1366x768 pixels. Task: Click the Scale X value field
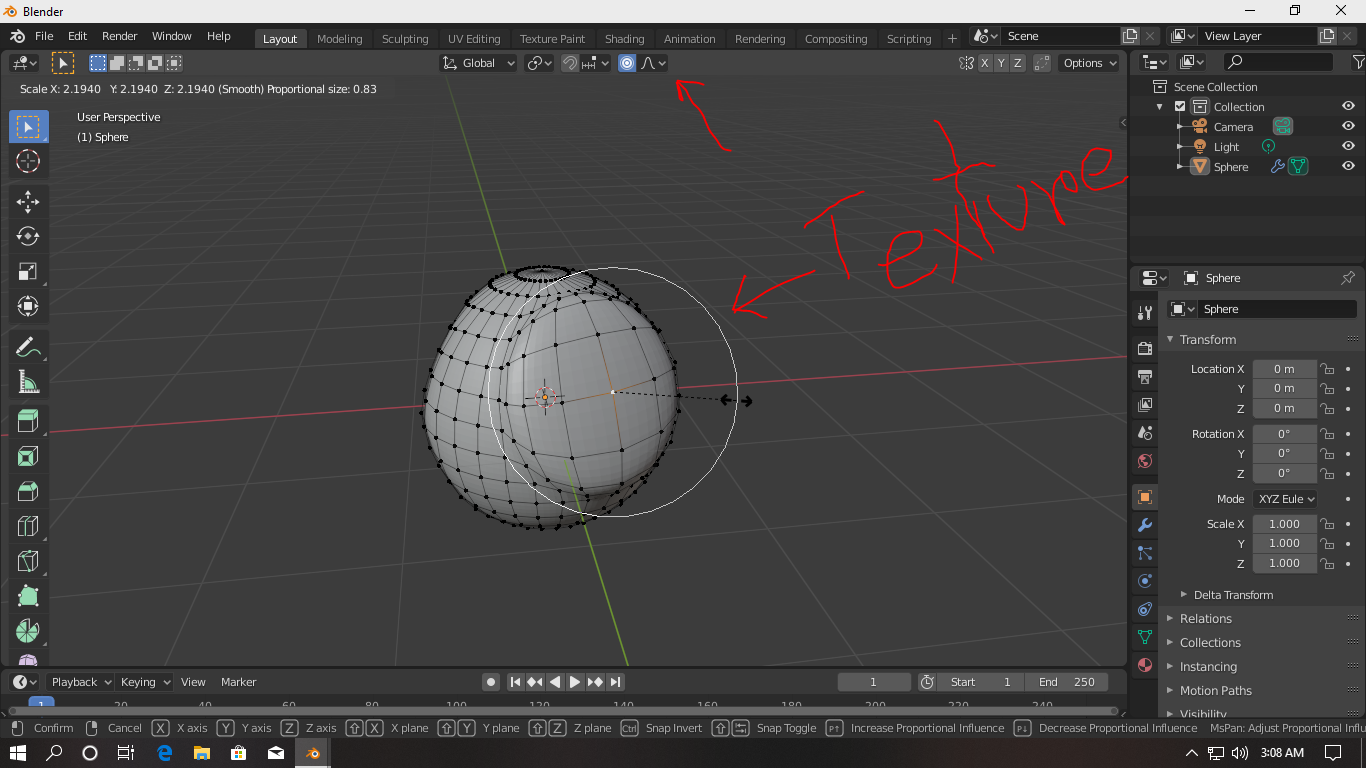[1284, 524]
